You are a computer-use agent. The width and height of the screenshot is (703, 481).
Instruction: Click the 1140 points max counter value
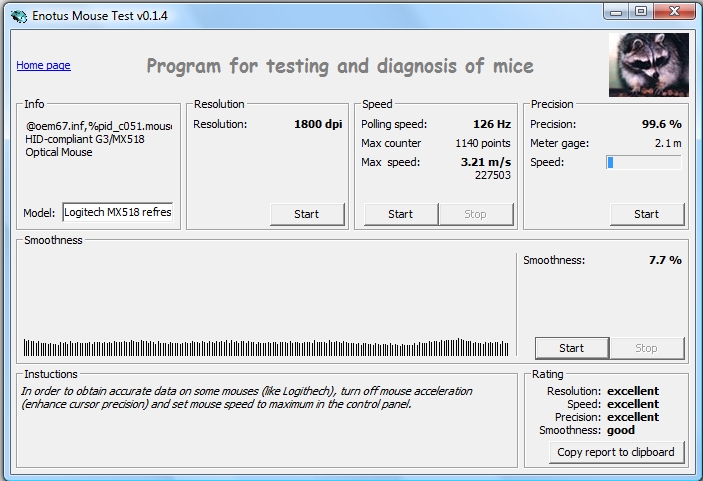pos(483,143)
